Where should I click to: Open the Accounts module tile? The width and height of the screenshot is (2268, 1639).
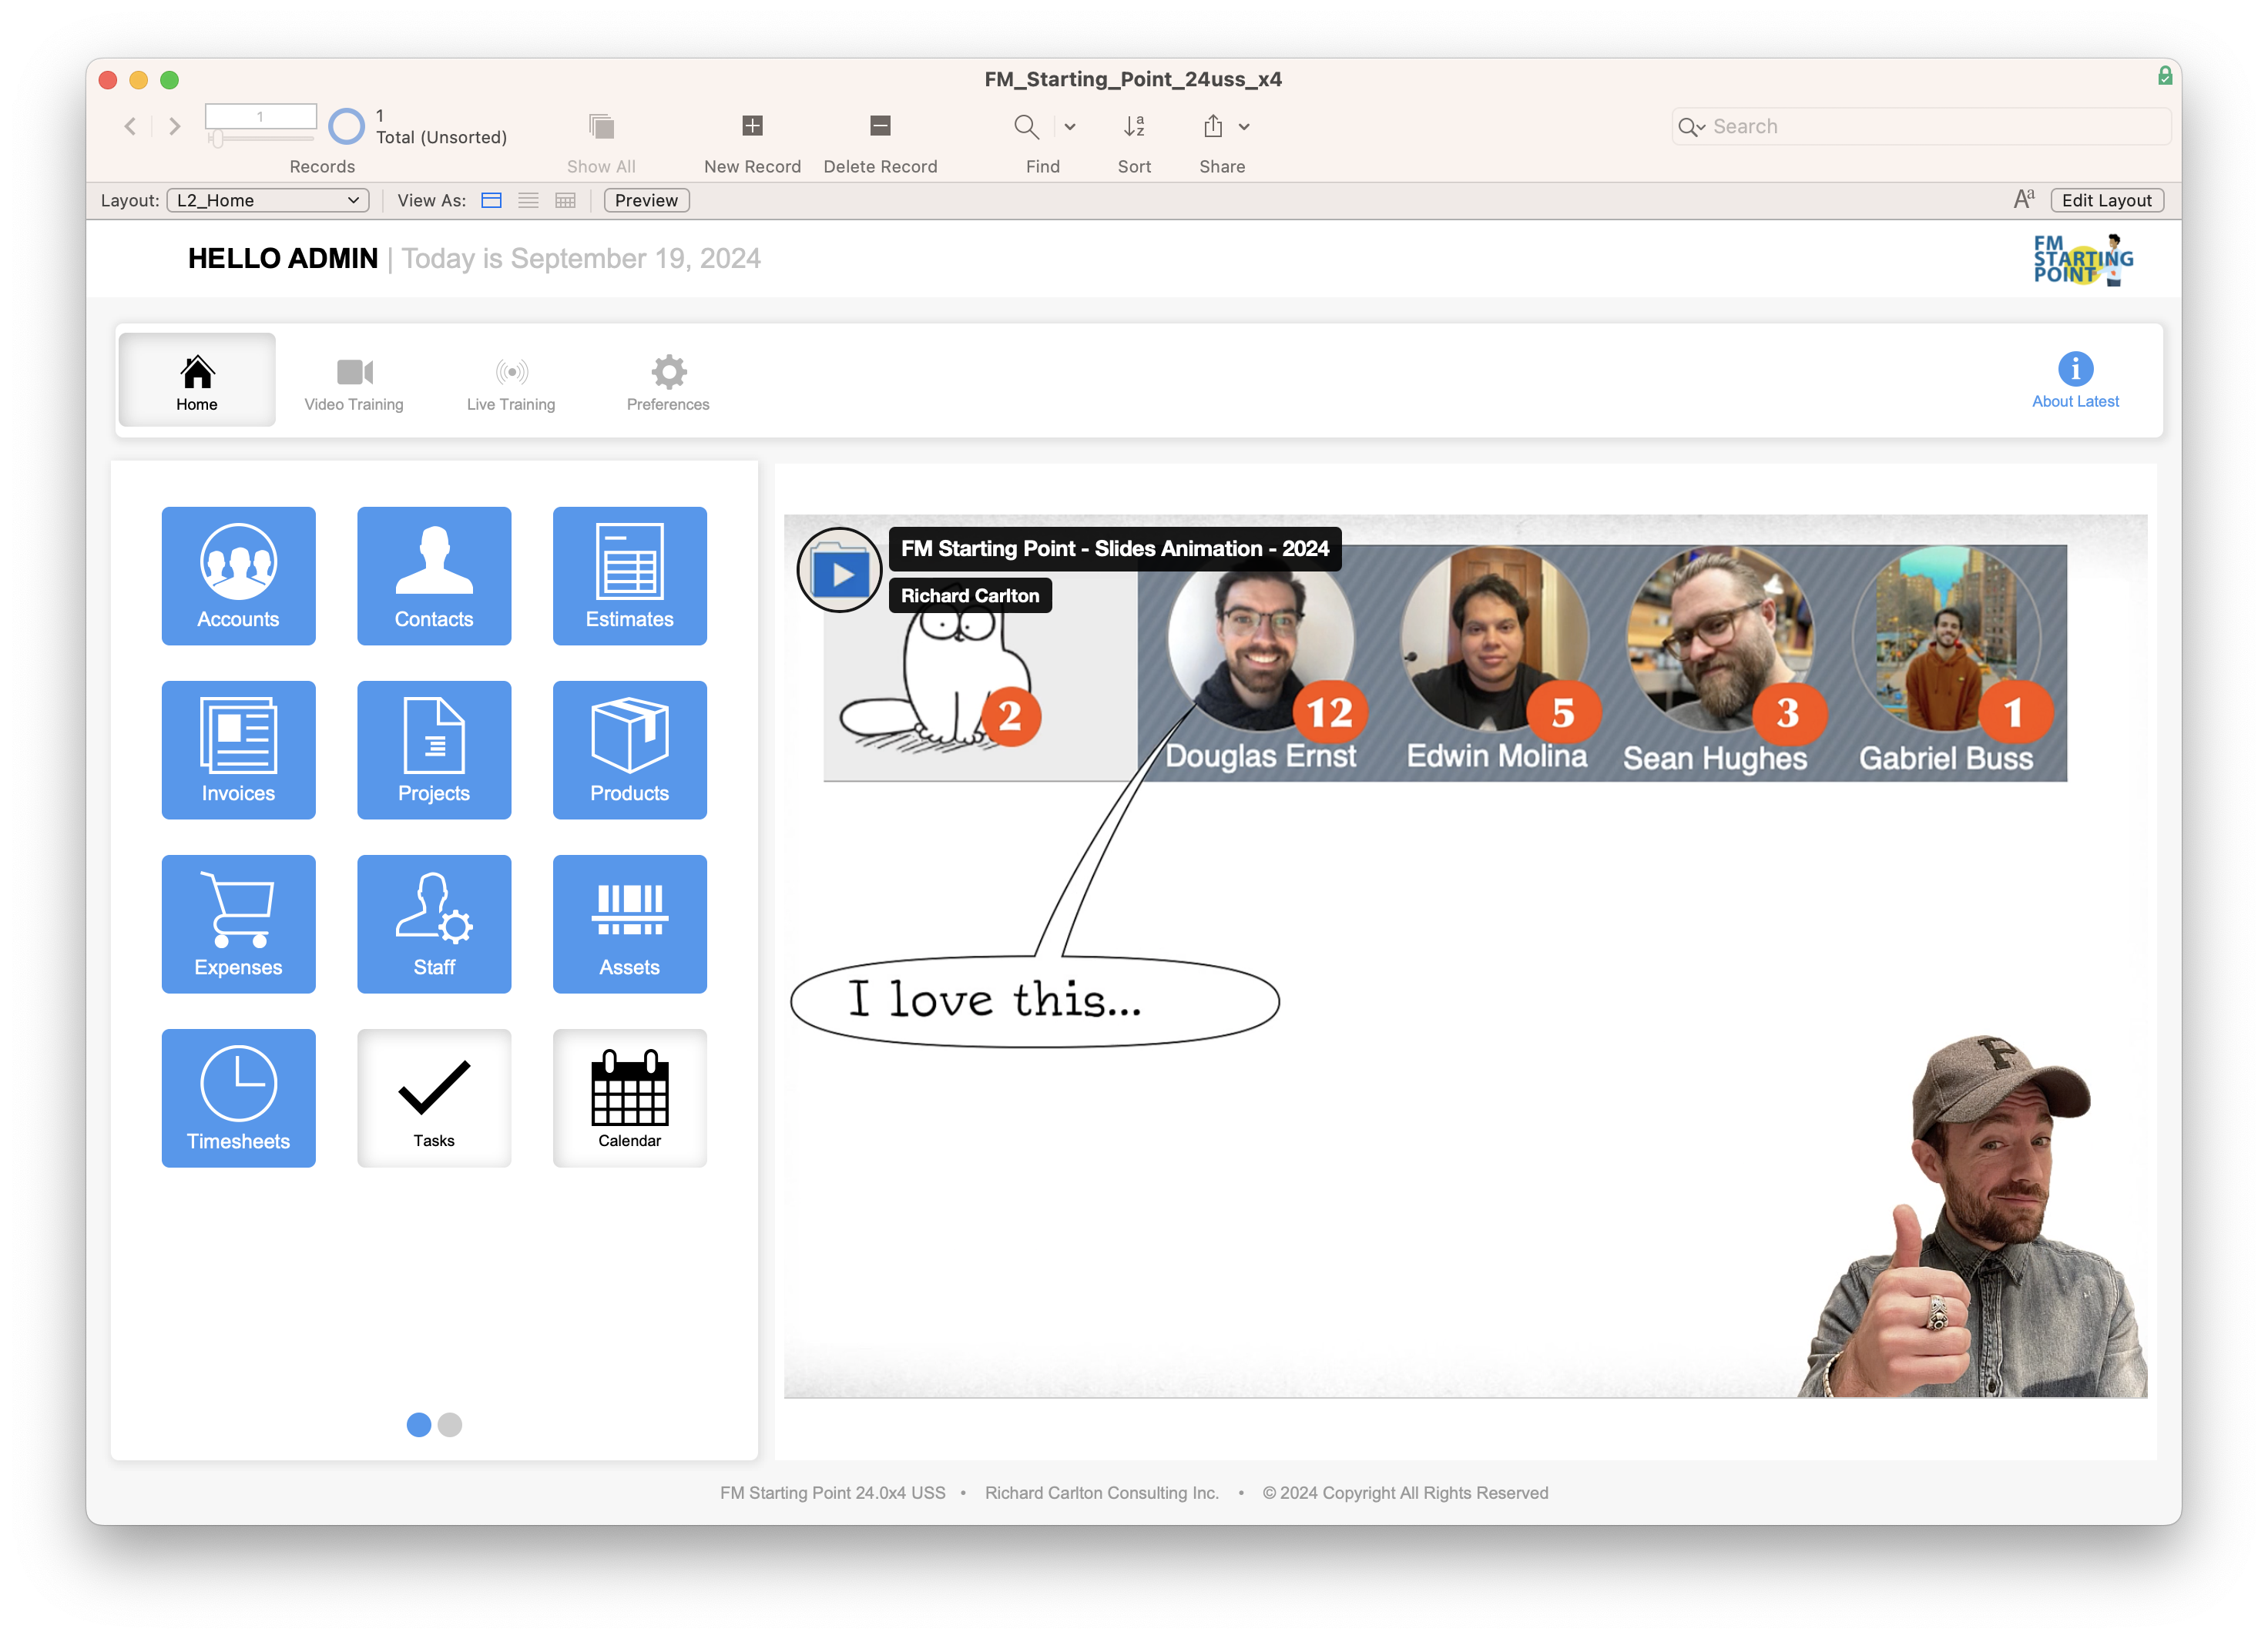[238, 576]
